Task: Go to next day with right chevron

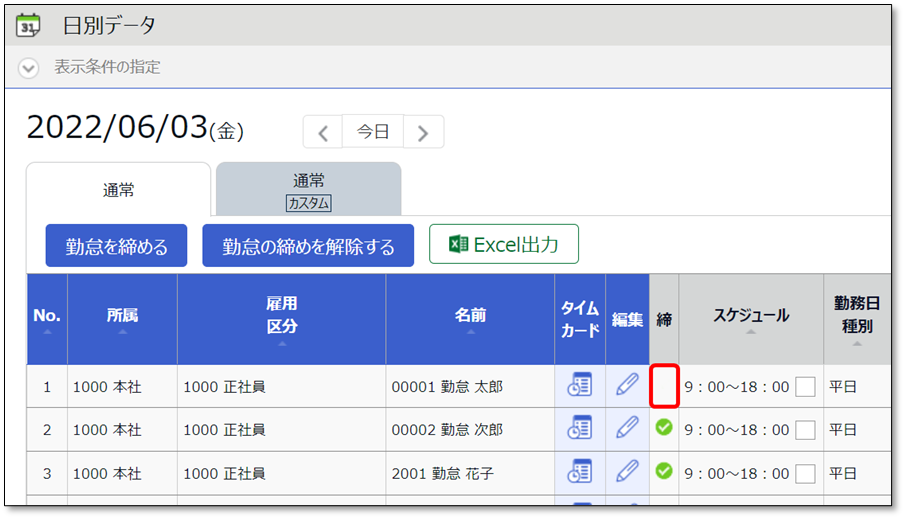Action: 423,132
